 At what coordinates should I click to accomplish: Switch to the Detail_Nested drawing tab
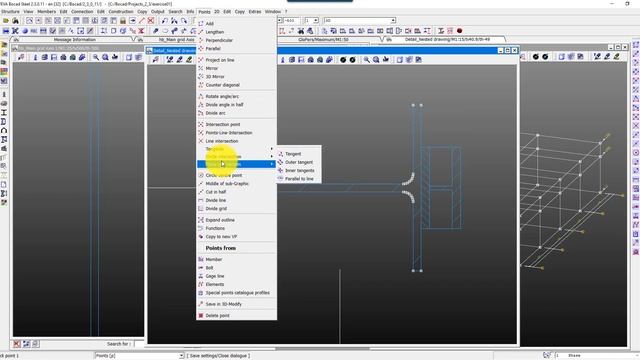(447, 40)
